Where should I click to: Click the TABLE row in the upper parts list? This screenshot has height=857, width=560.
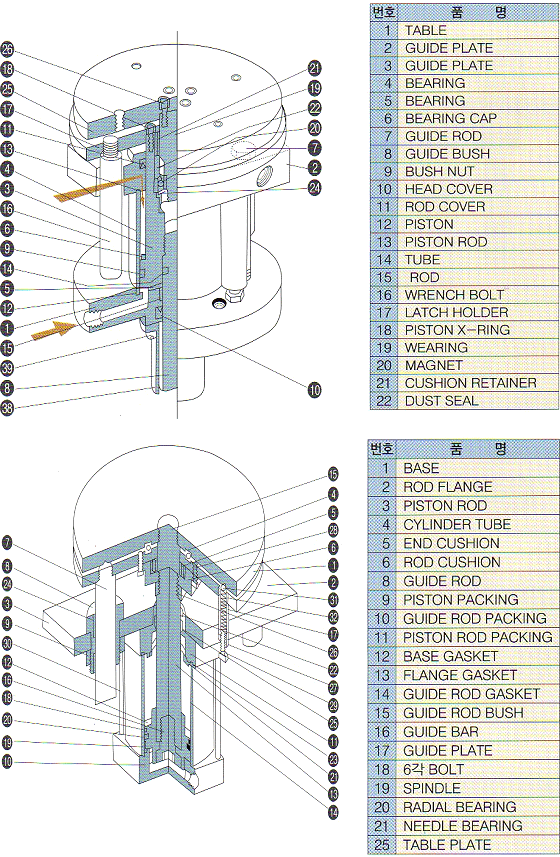[464, 30]
